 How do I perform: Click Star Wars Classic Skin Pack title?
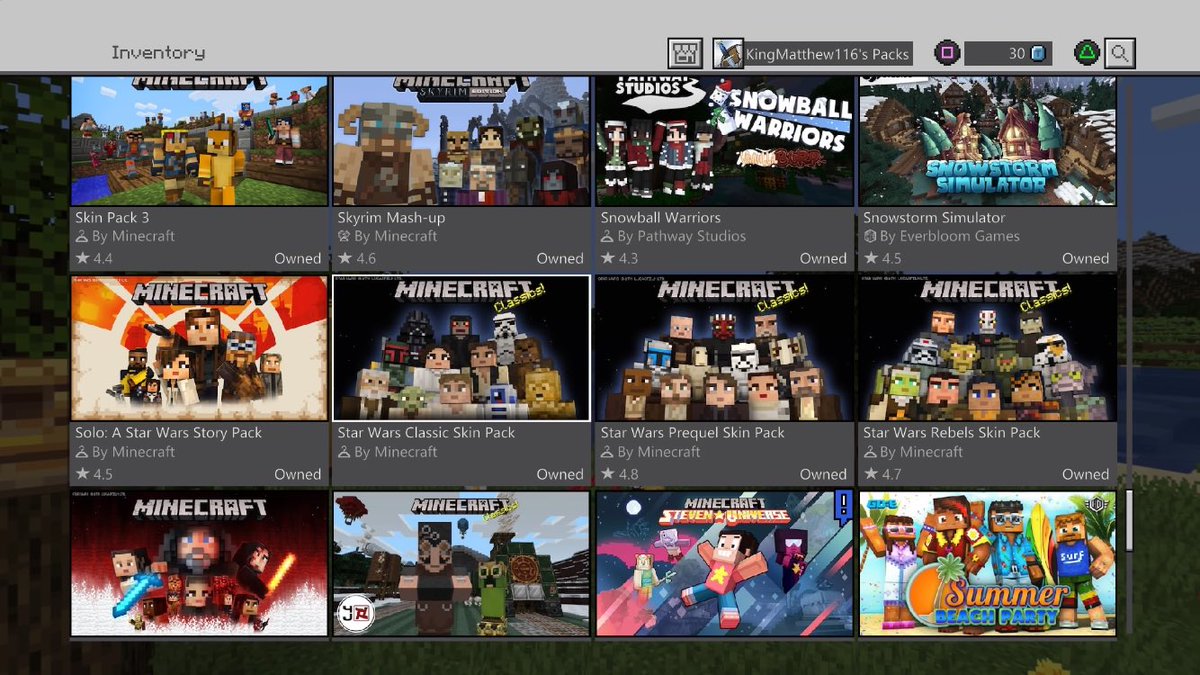pos(427,433)
